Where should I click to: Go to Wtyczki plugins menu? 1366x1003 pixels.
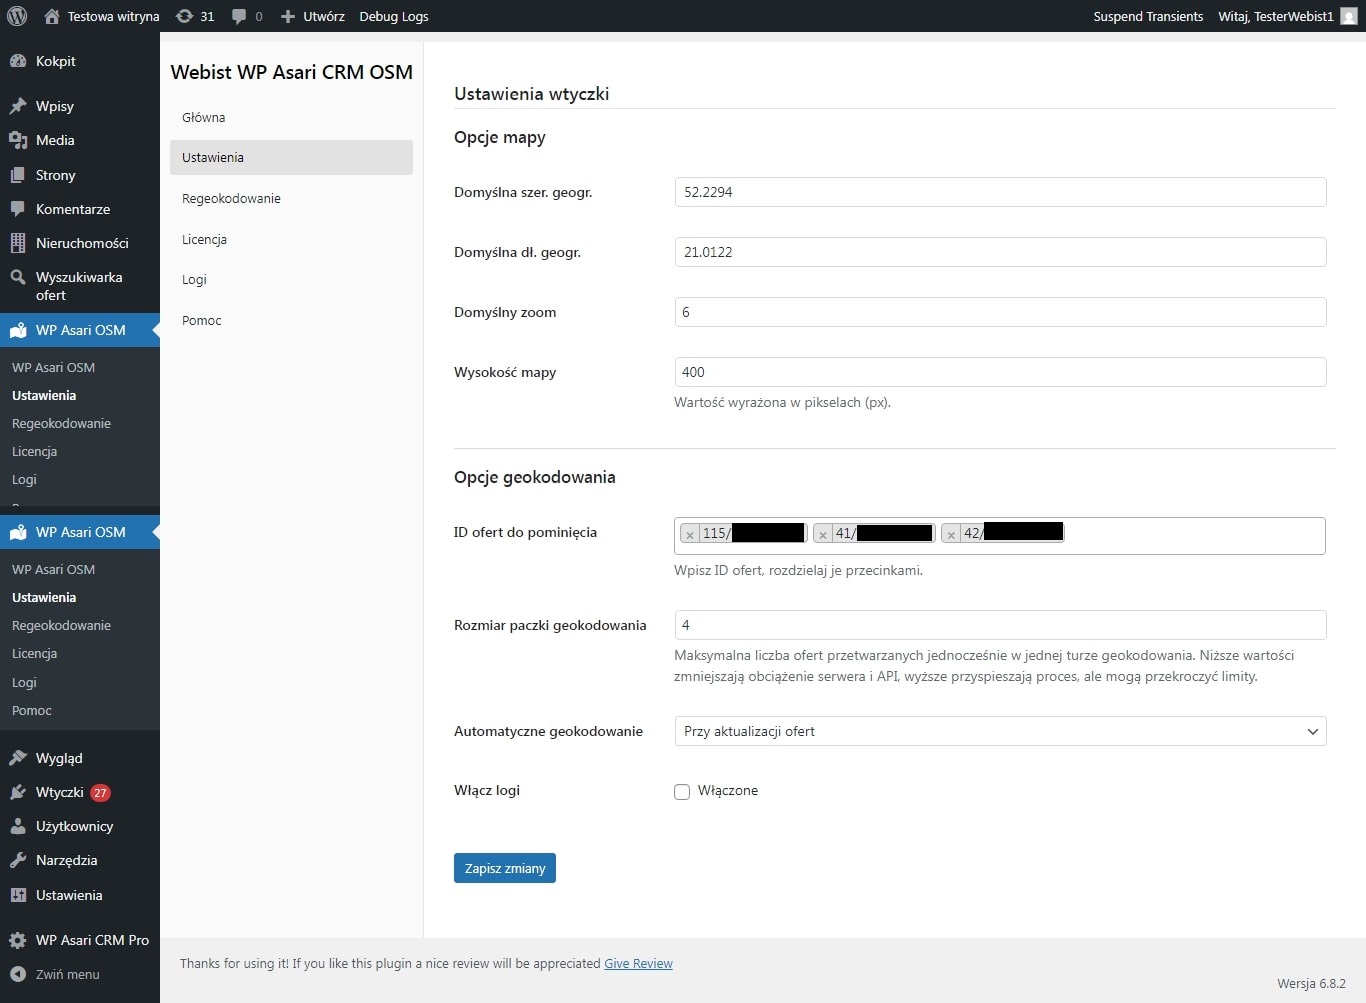[x=60, y=792]
